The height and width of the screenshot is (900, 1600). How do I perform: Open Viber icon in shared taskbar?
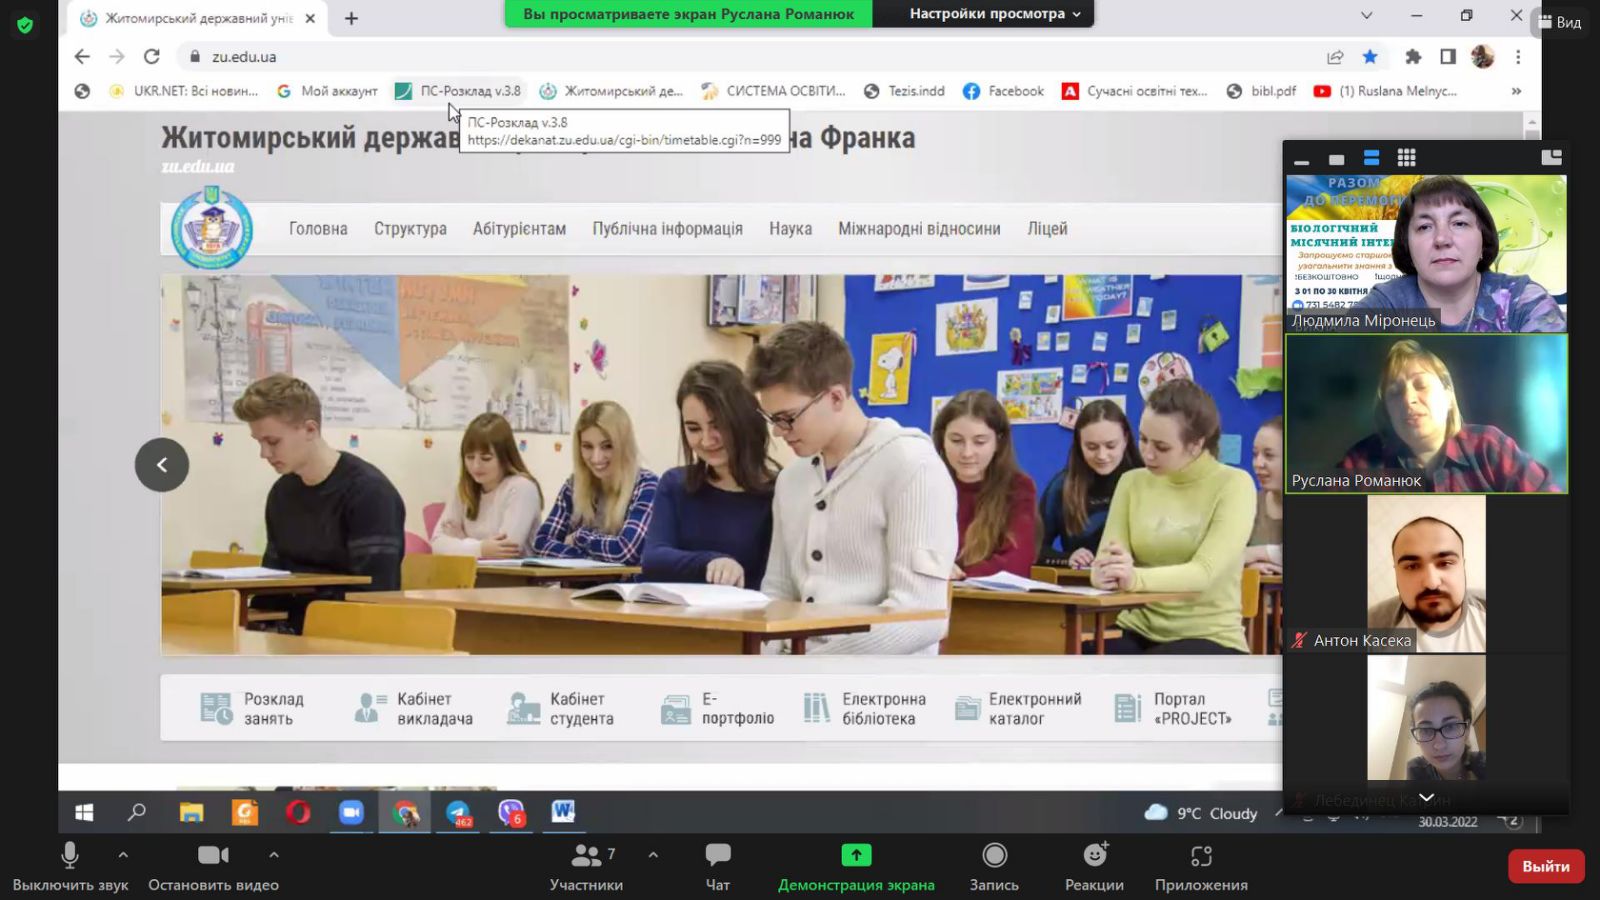point(511,813)
